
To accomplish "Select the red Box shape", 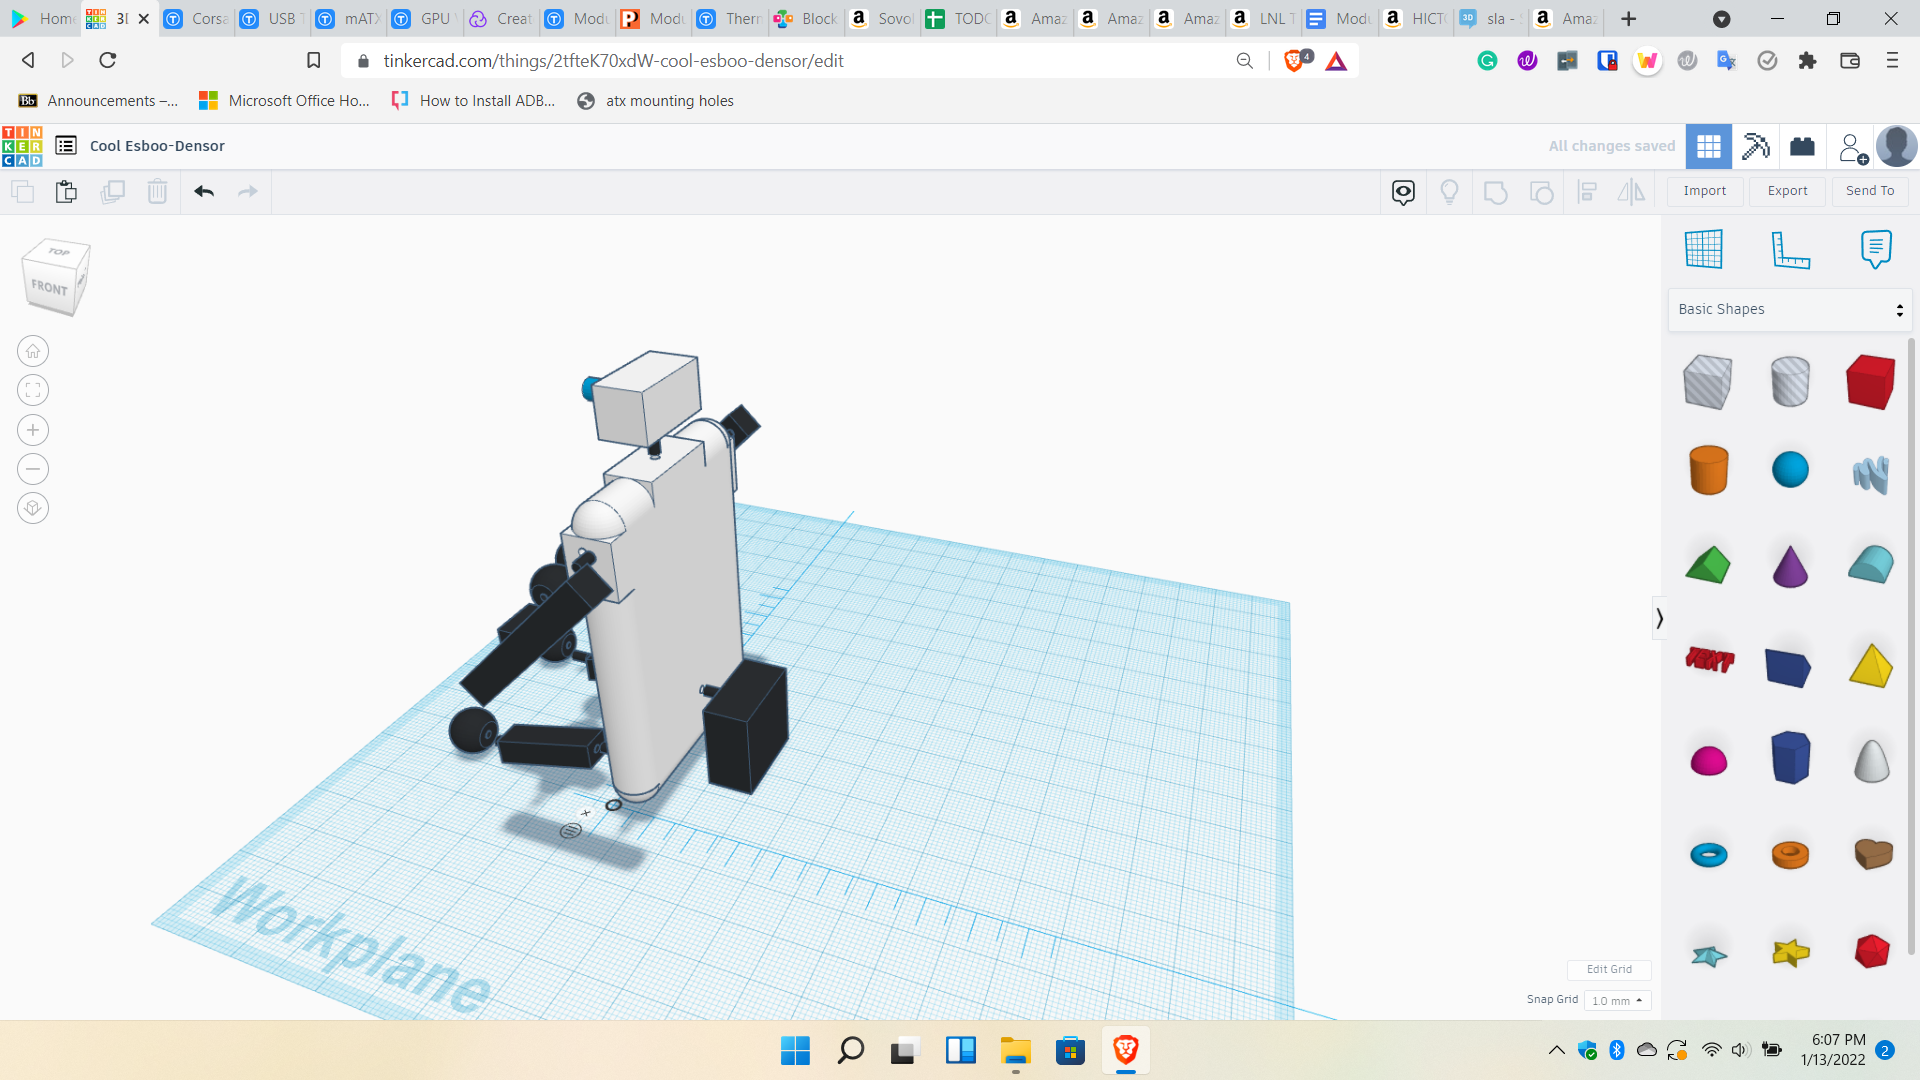I will pos(1870,381).
